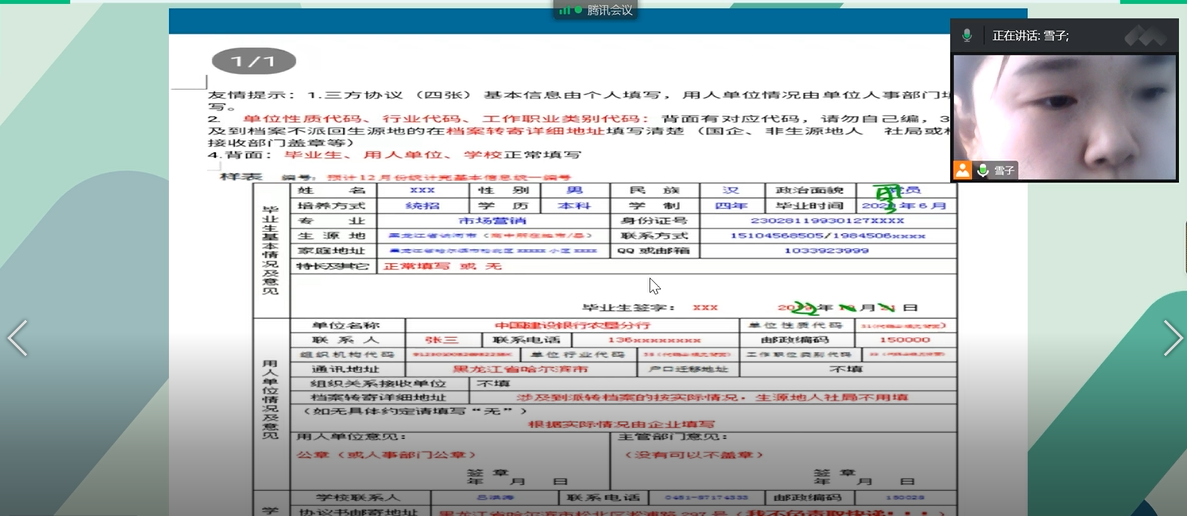
Task: Click the 培养方式 label cell
Action: point(332,206)
